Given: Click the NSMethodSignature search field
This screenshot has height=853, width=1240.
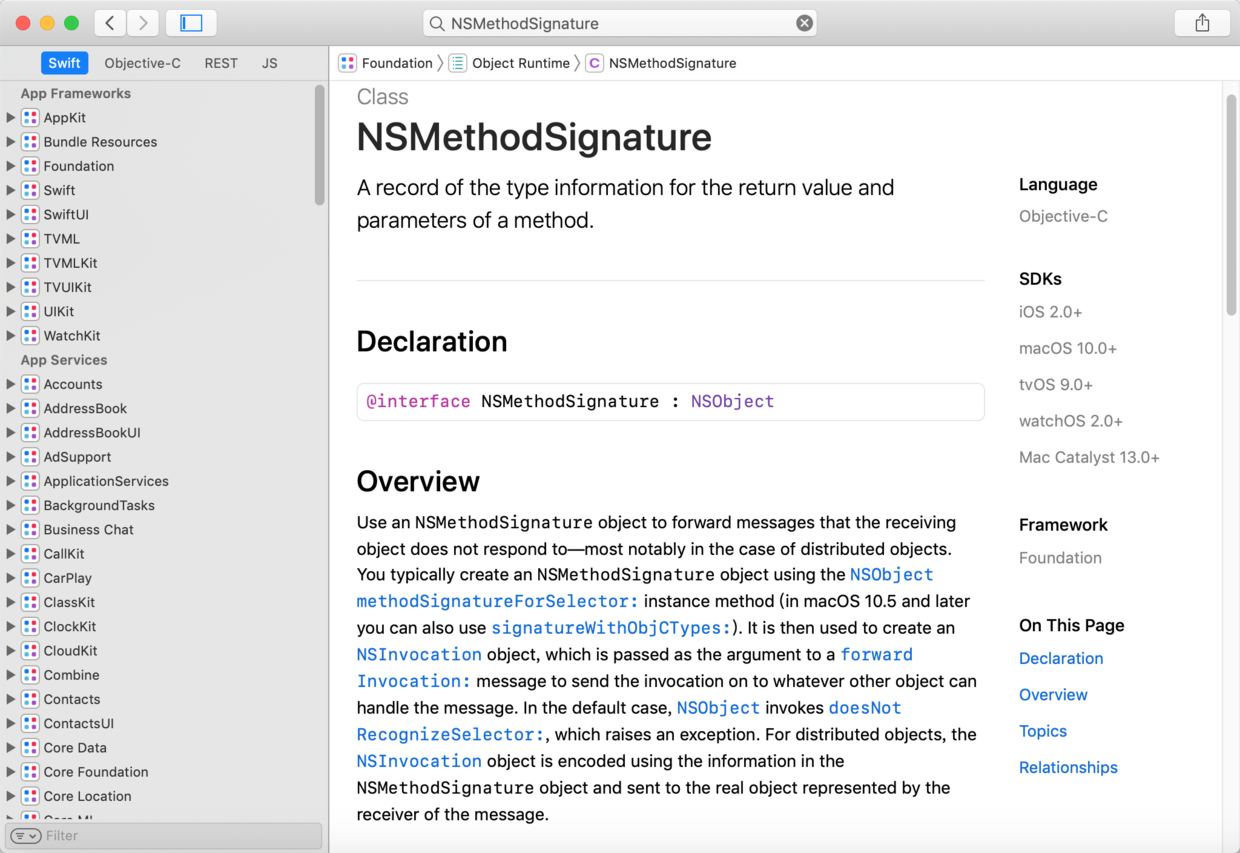Looking at the screenshot, I should pos(620,23).
